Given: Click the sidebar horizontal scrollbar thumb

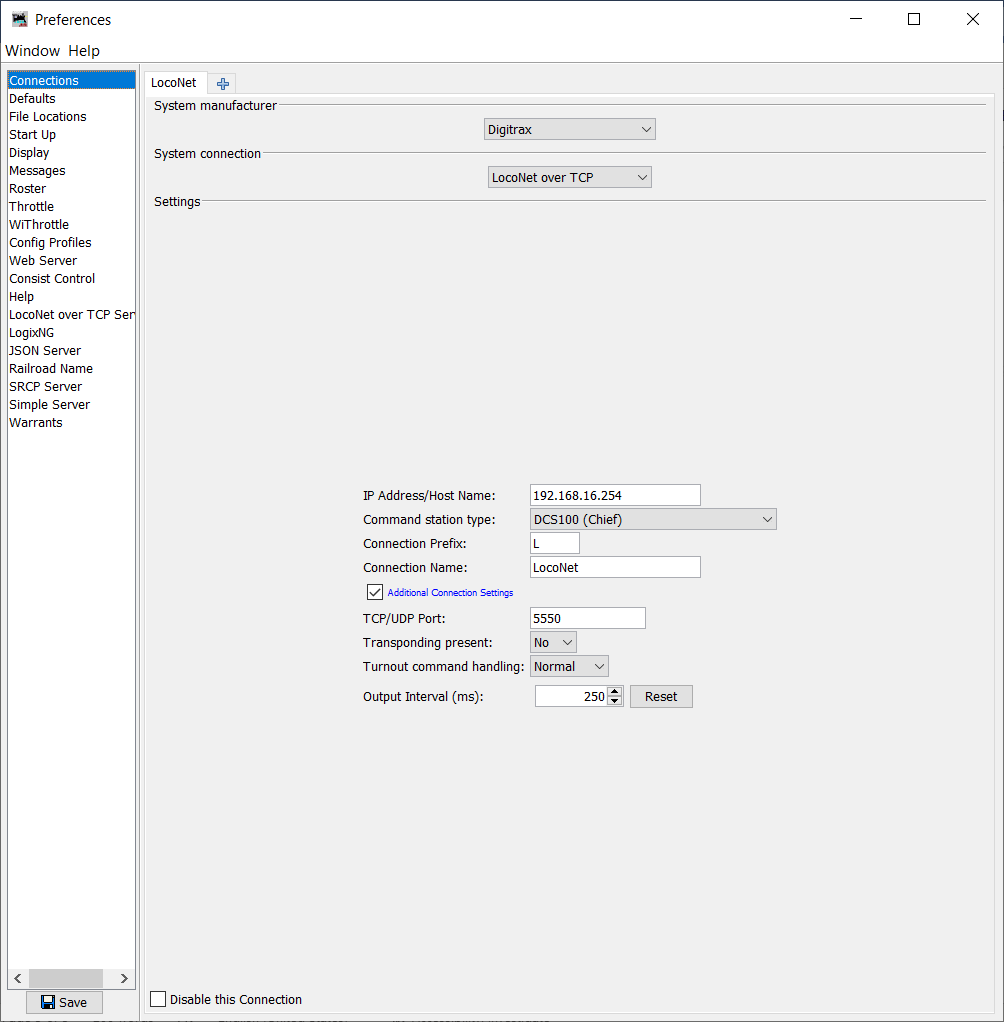Looking at the screenshot, I should [x=66, y=978].
